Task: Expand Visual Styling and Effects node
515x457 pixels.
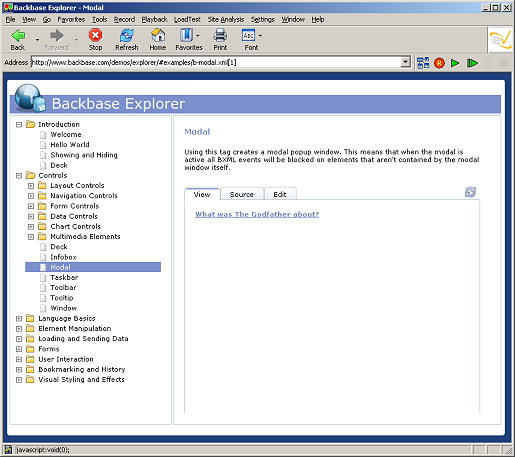Action: 19,380
